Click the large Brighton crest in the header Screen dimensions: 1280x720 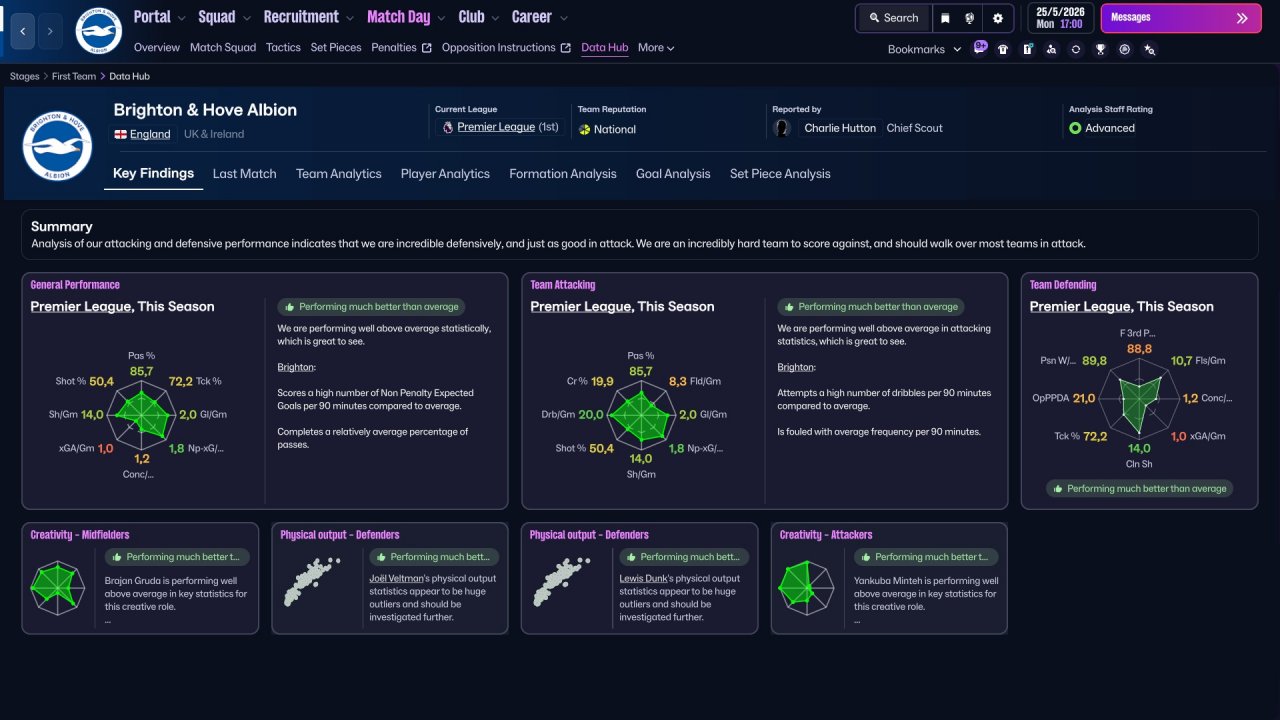(57, 145)
